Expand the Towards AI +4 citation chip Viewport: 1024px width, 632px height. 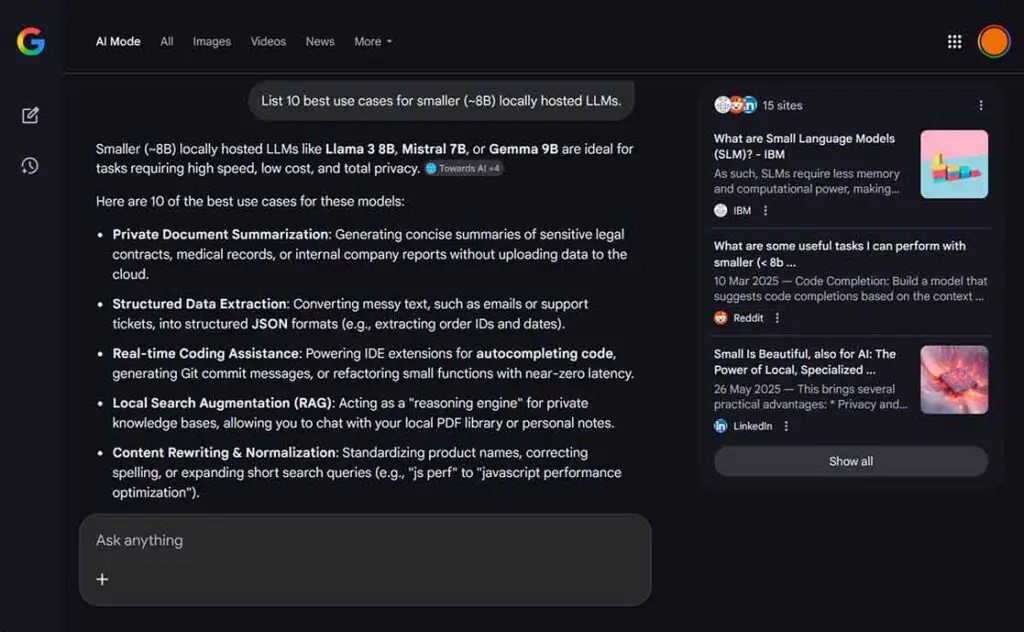click(463, 168)
